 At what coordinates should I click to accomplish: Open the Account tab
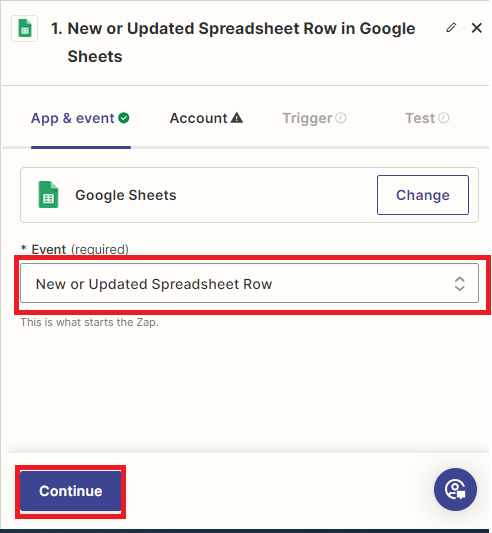[x=206, y=118]
